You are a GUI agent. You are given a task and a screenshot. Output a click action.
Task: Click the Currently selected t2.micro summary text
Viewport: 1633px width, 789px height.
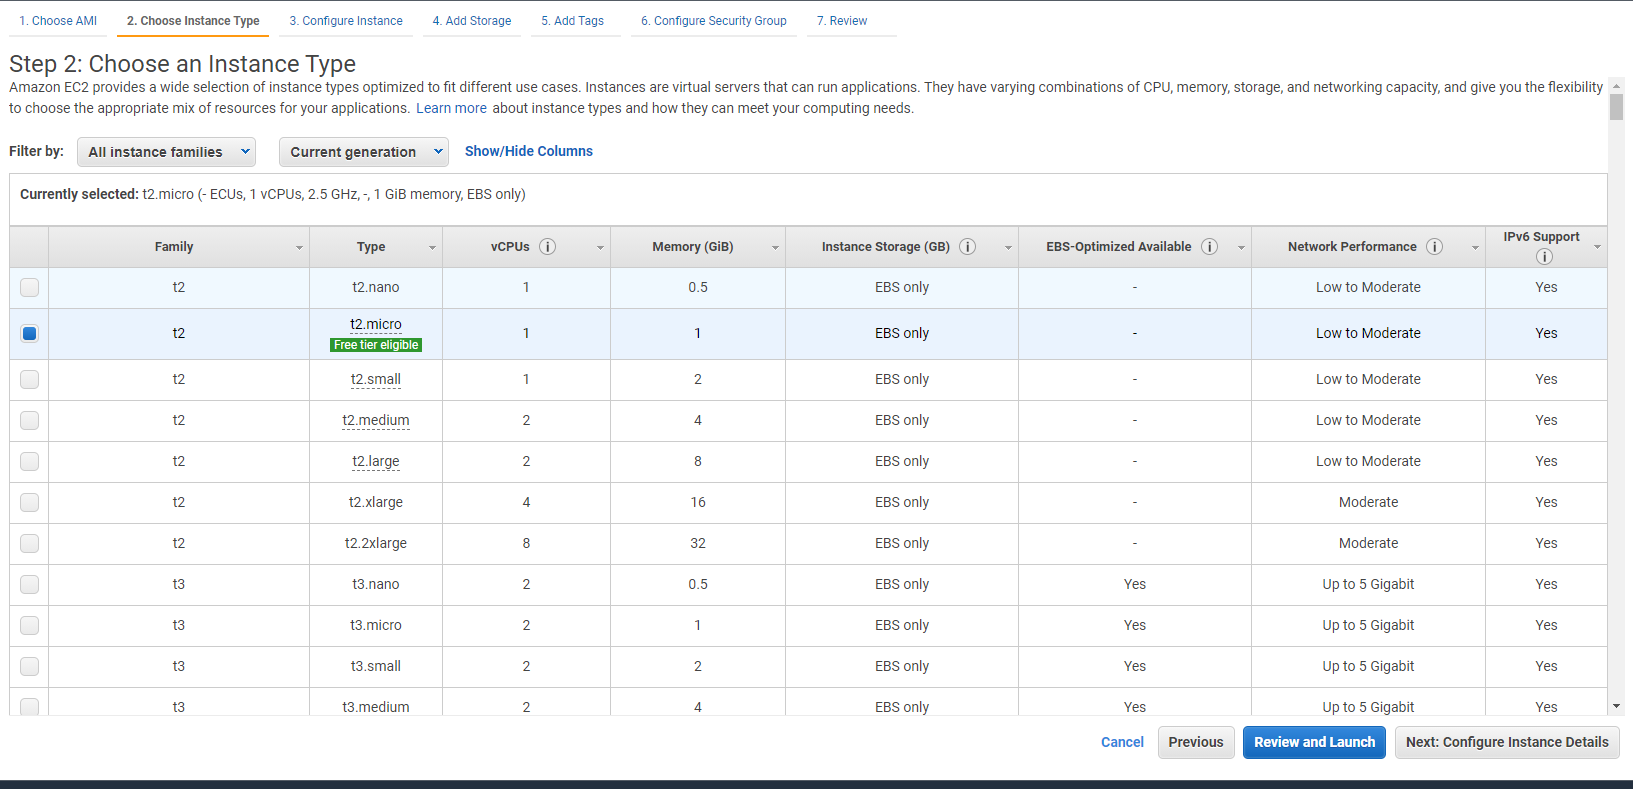pos(273,194)
